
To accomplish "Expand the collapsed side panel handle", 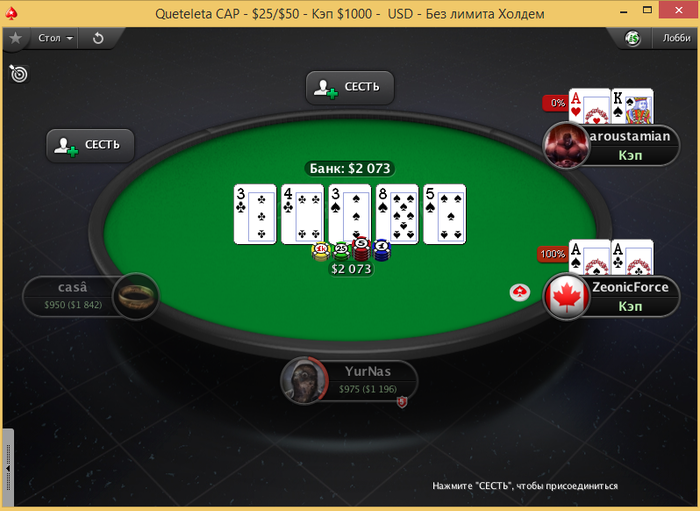I will click(x=8, y=468).
